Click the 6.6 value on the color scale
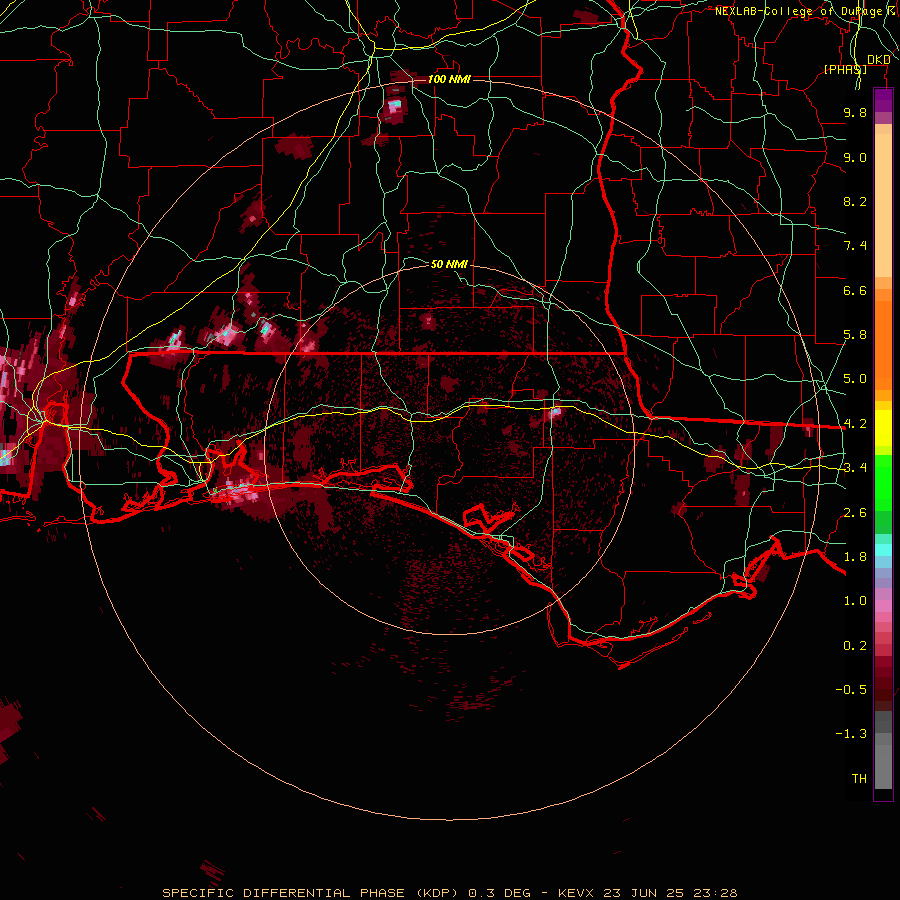 point(855,290)
